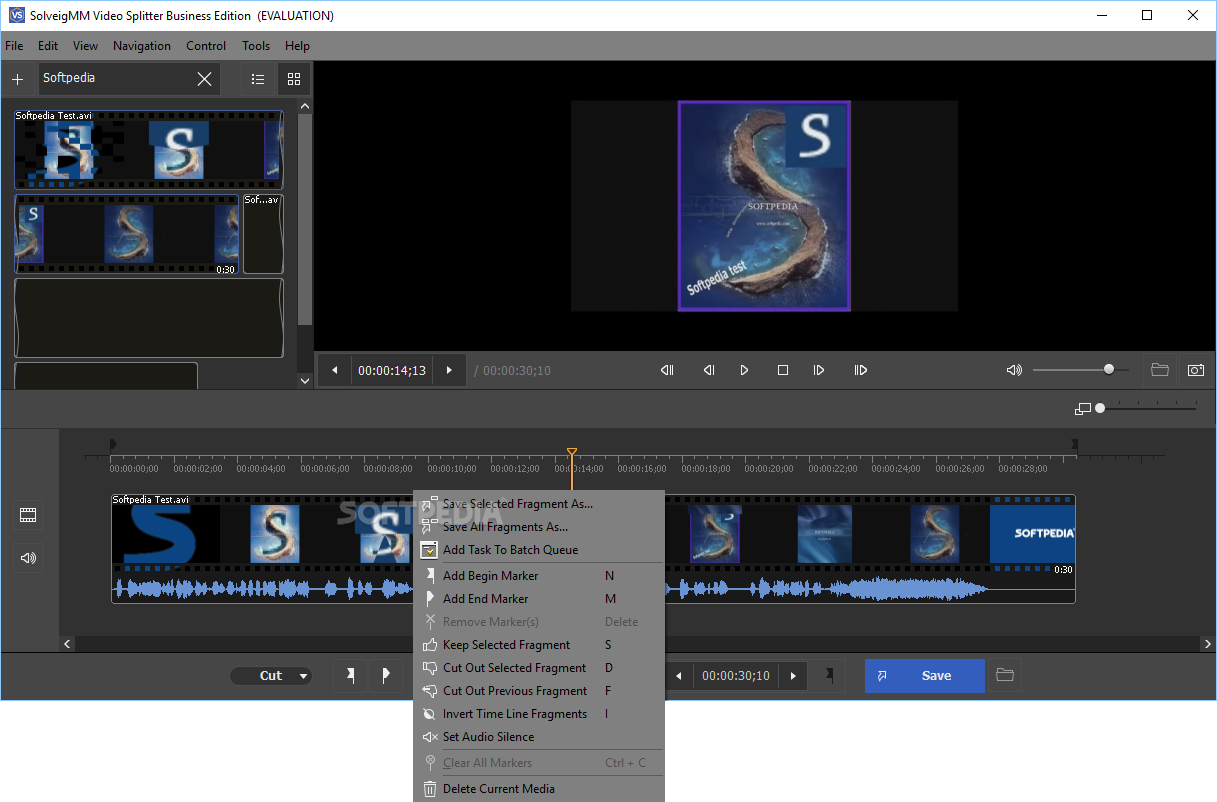Open output folder icon beside Save
This screenshot has height=802, width=1217.
(1005, 676)
